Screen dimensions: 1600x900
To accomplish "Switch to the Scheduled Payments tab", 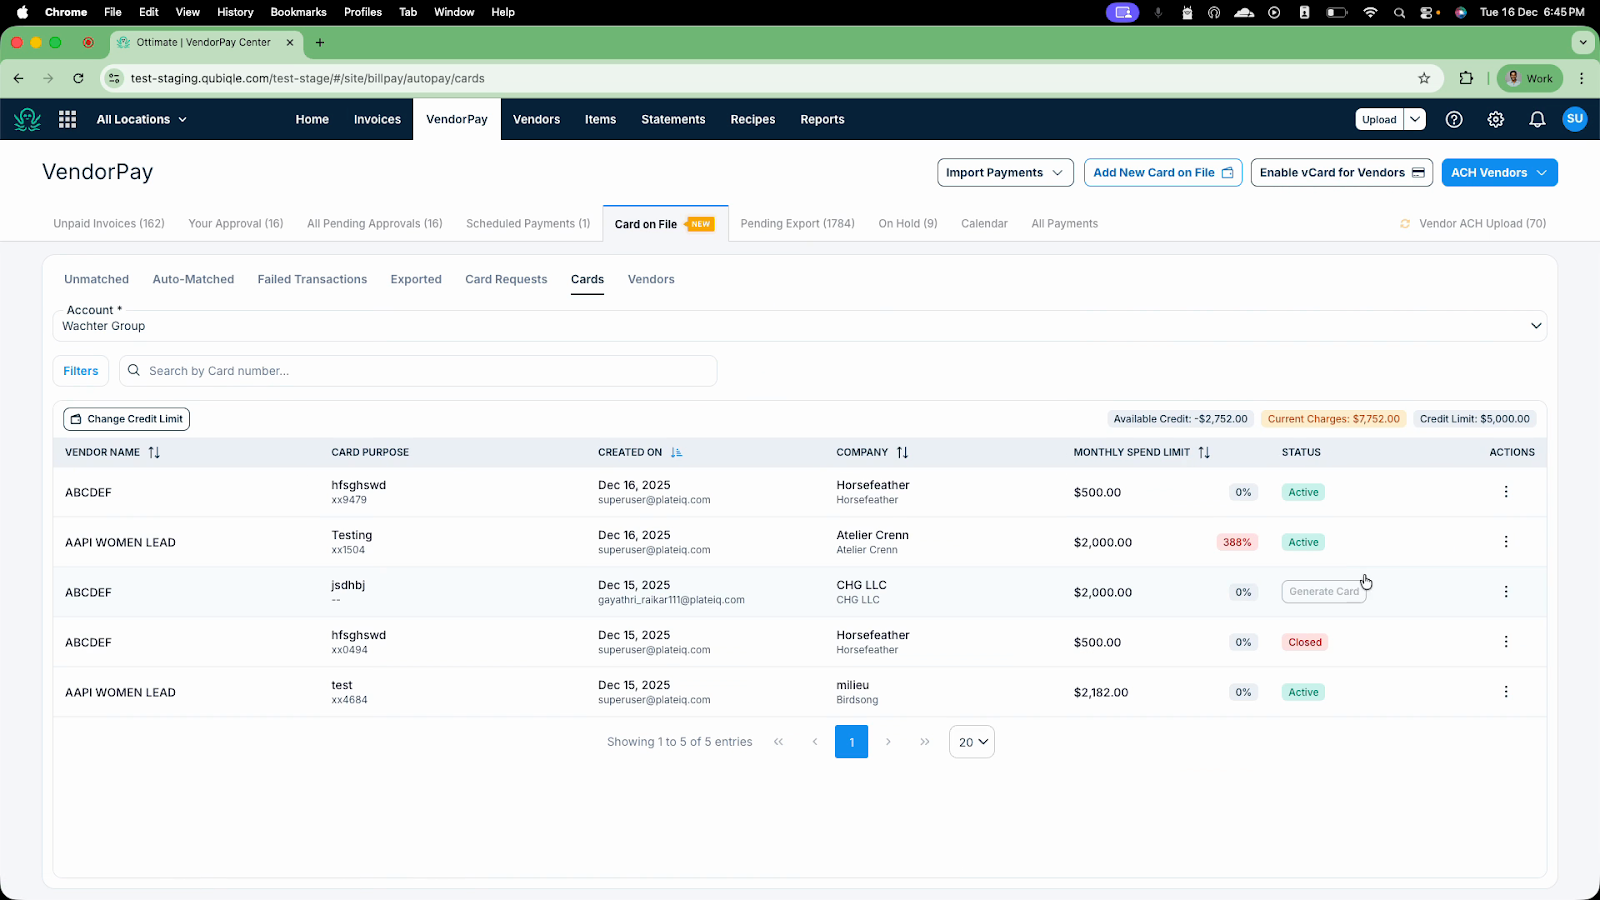I will click(x=528, y=224).
